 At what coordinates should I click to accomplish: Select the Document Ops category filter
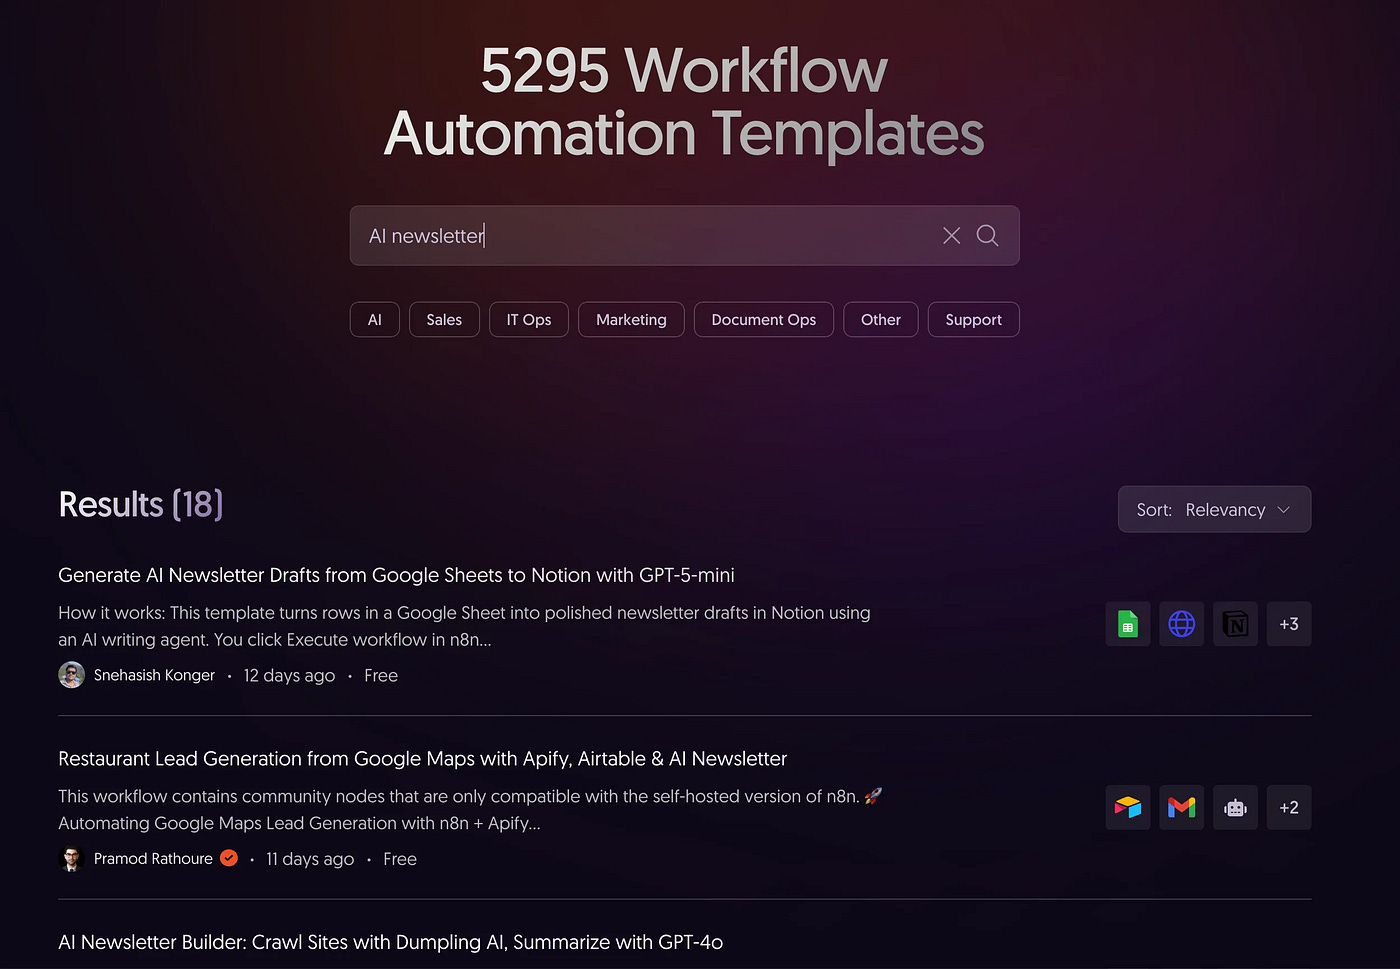tap(764, 320)
